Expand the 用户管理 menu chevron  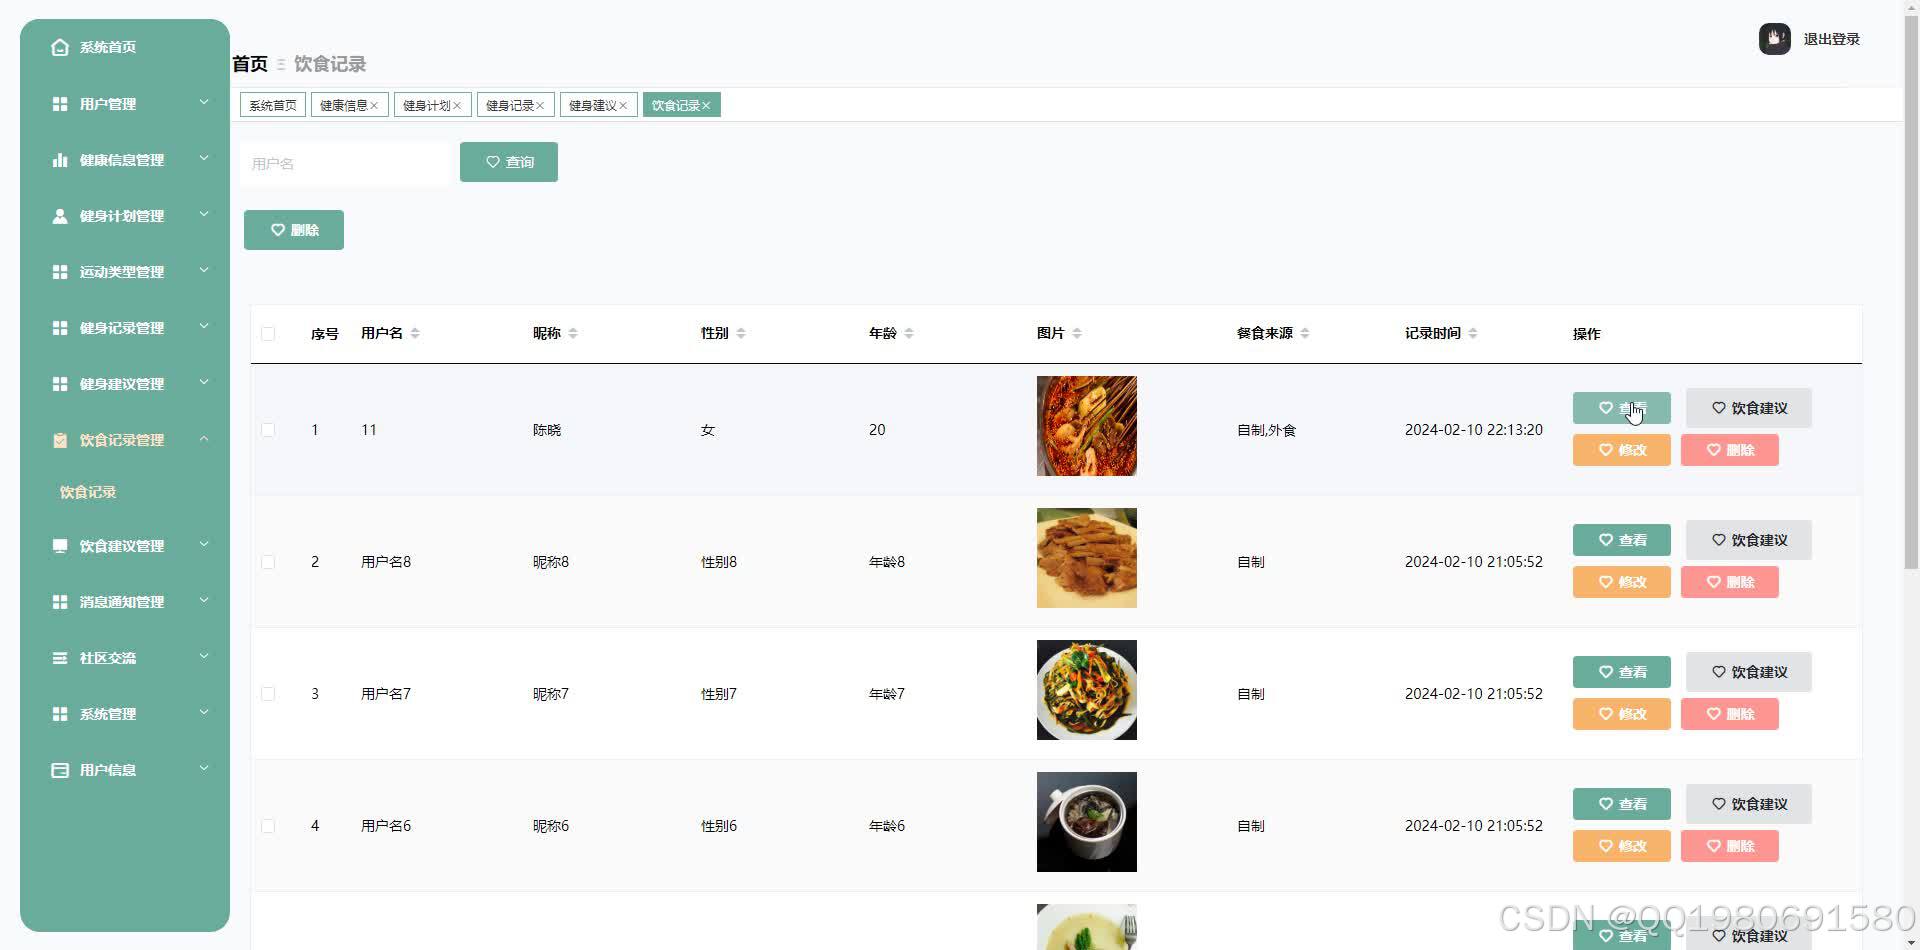[204, 102]
